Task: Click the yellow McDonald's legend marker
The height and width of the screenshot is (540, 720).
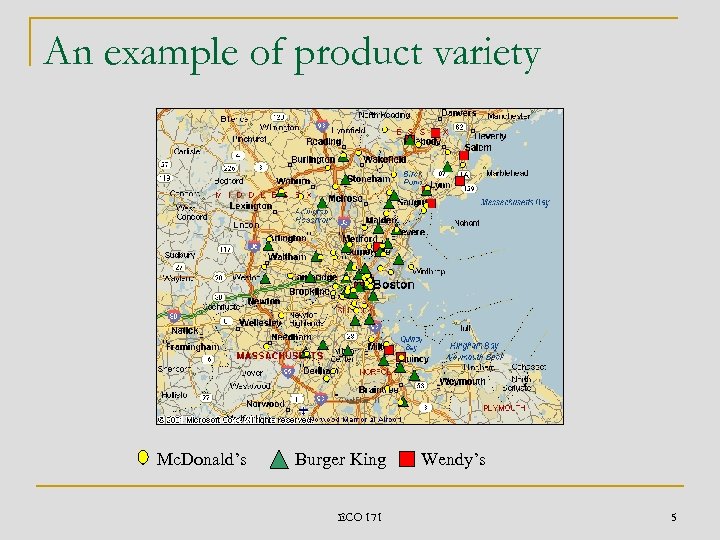Action: (143, 458)
